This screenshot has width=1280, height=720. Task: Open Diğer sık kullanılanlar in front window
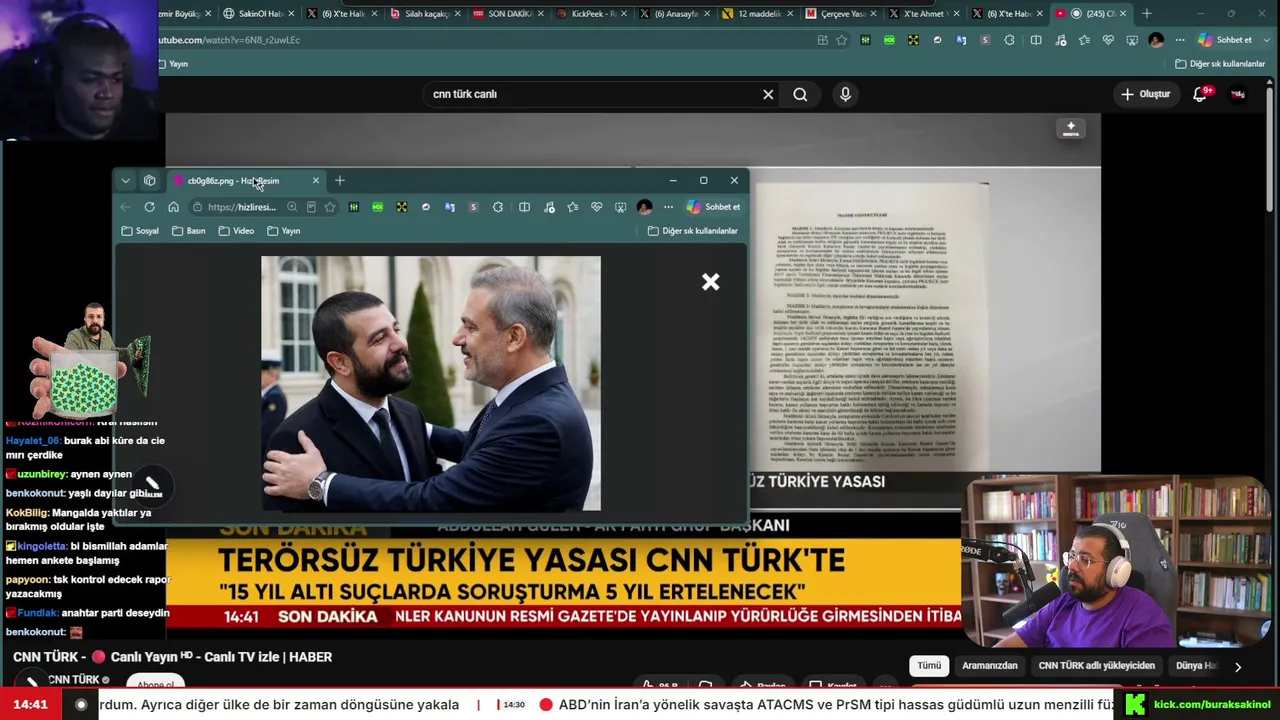pyautogui.click(x=692, y=231)
